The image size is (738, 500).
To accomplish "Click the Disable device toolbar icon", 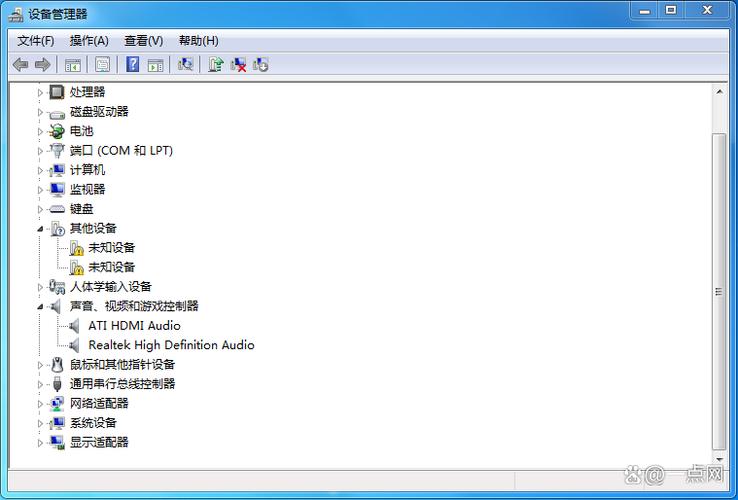I will [x=261, y=65].
